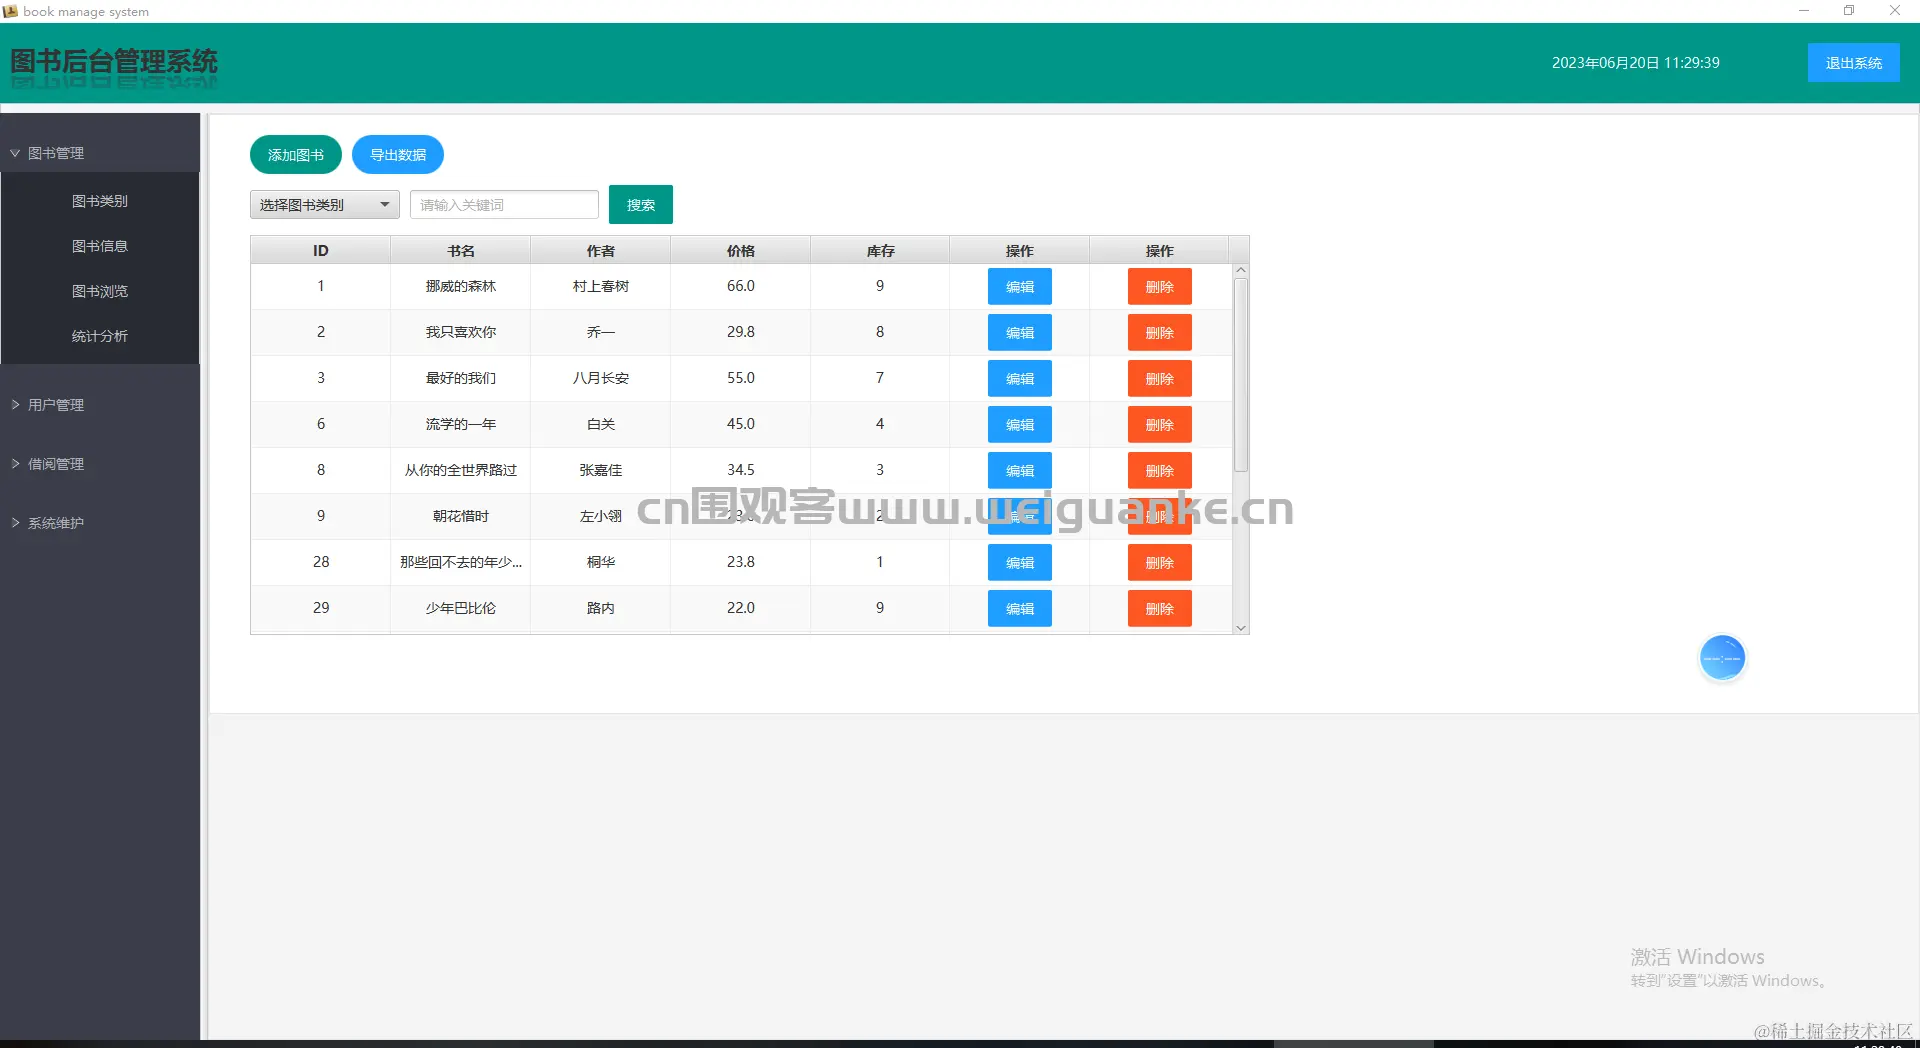Restore down the application window
This screenshot has height=1048, width=1920.
coord(1849,11)
